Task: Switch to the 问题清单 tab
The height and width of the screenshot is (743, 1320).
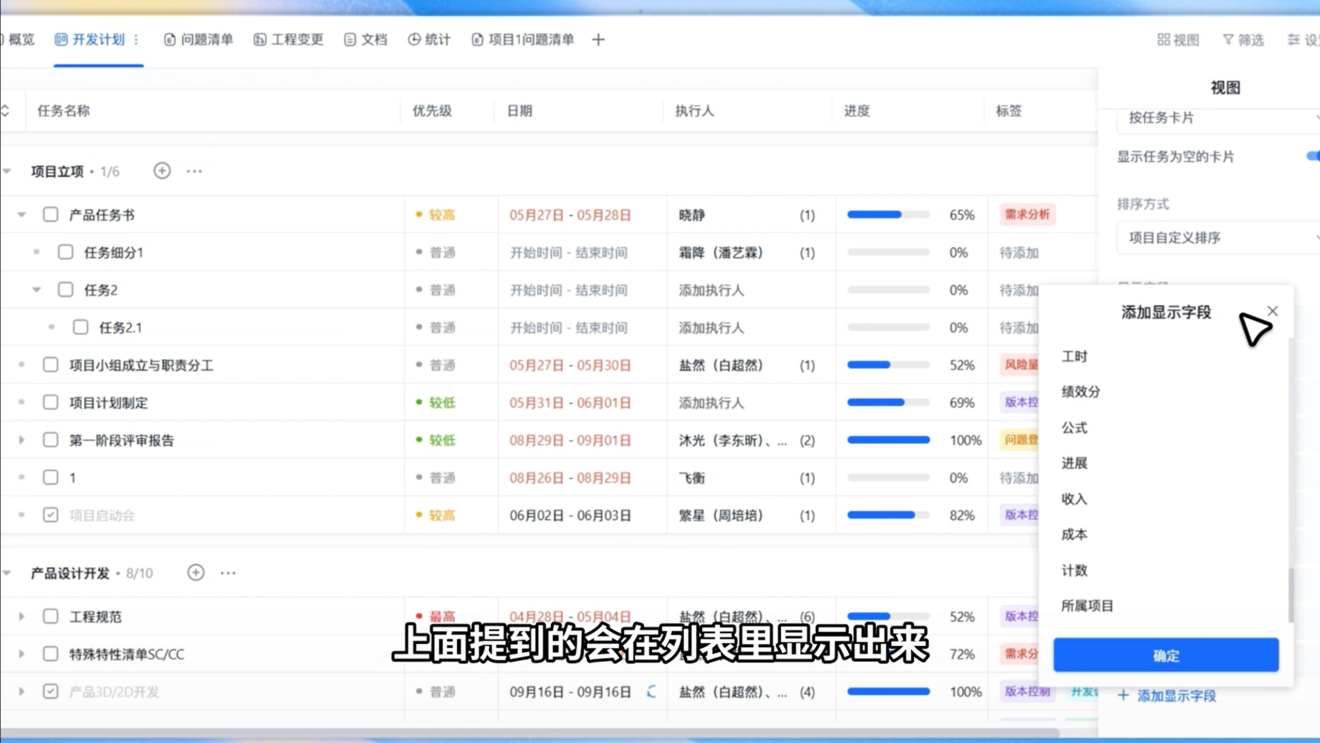Action: coord(198,40)
